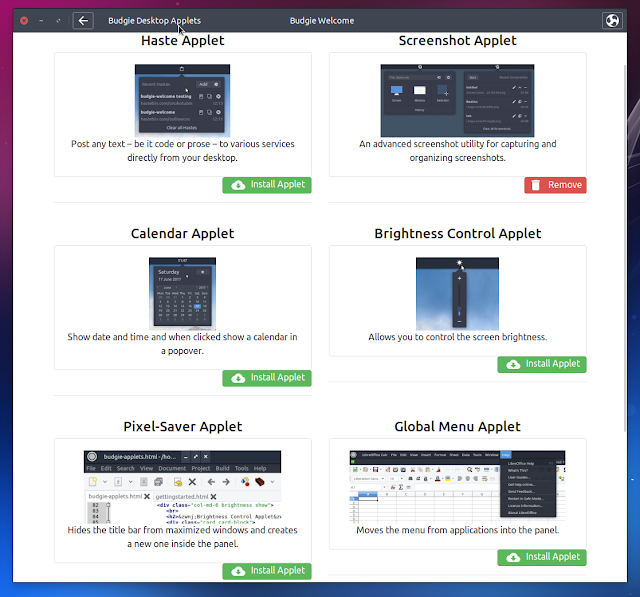Screen dimensions: 640x597
Task: Click the Global Menu Applet preview image
Action: (457, 487)
